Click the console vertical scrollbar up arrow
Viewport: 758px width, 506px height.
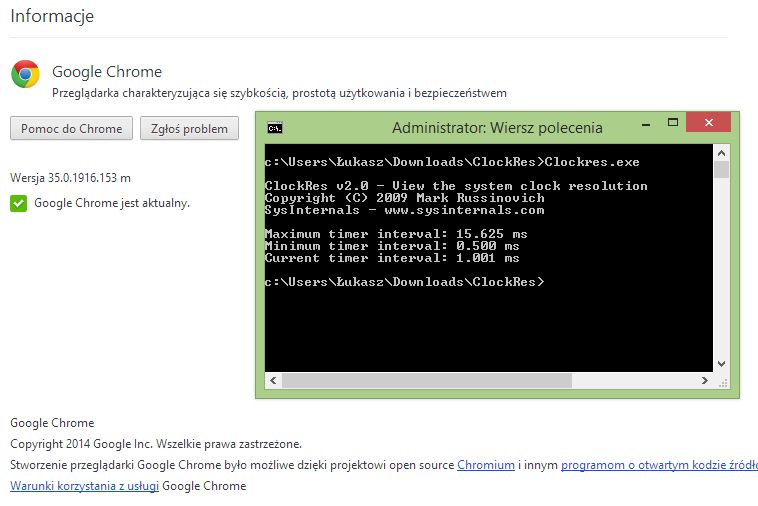(721, 151)
